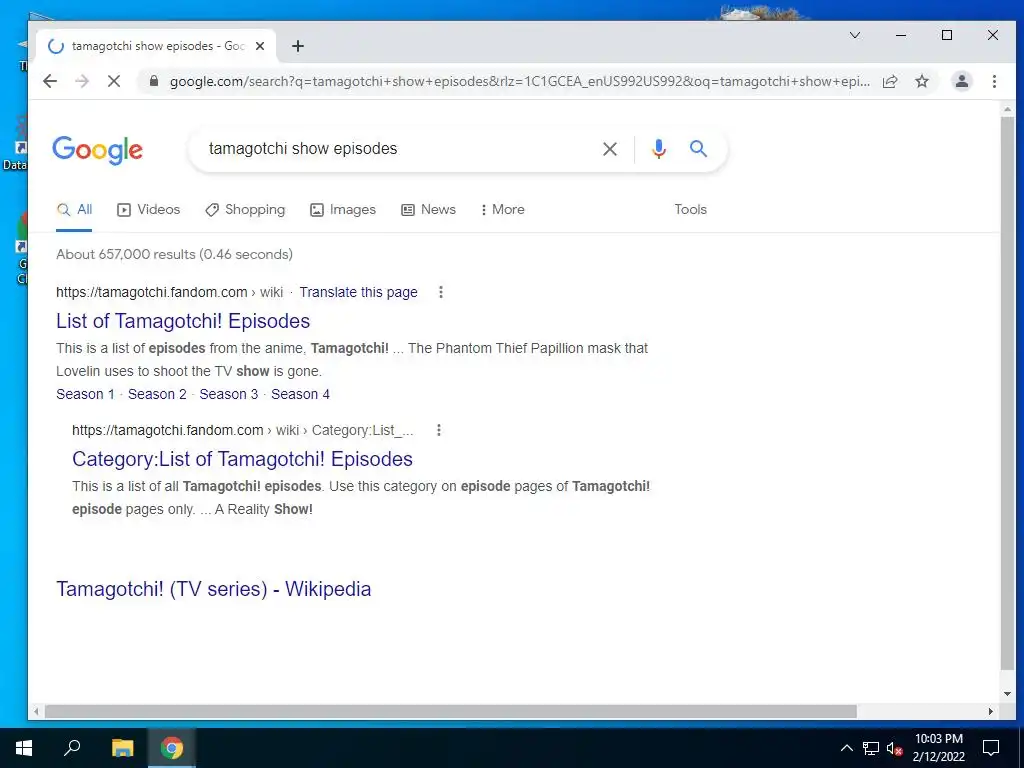Open the Season 1 sitelink
The image size is (1024, 768).
[x=85, y=394]
